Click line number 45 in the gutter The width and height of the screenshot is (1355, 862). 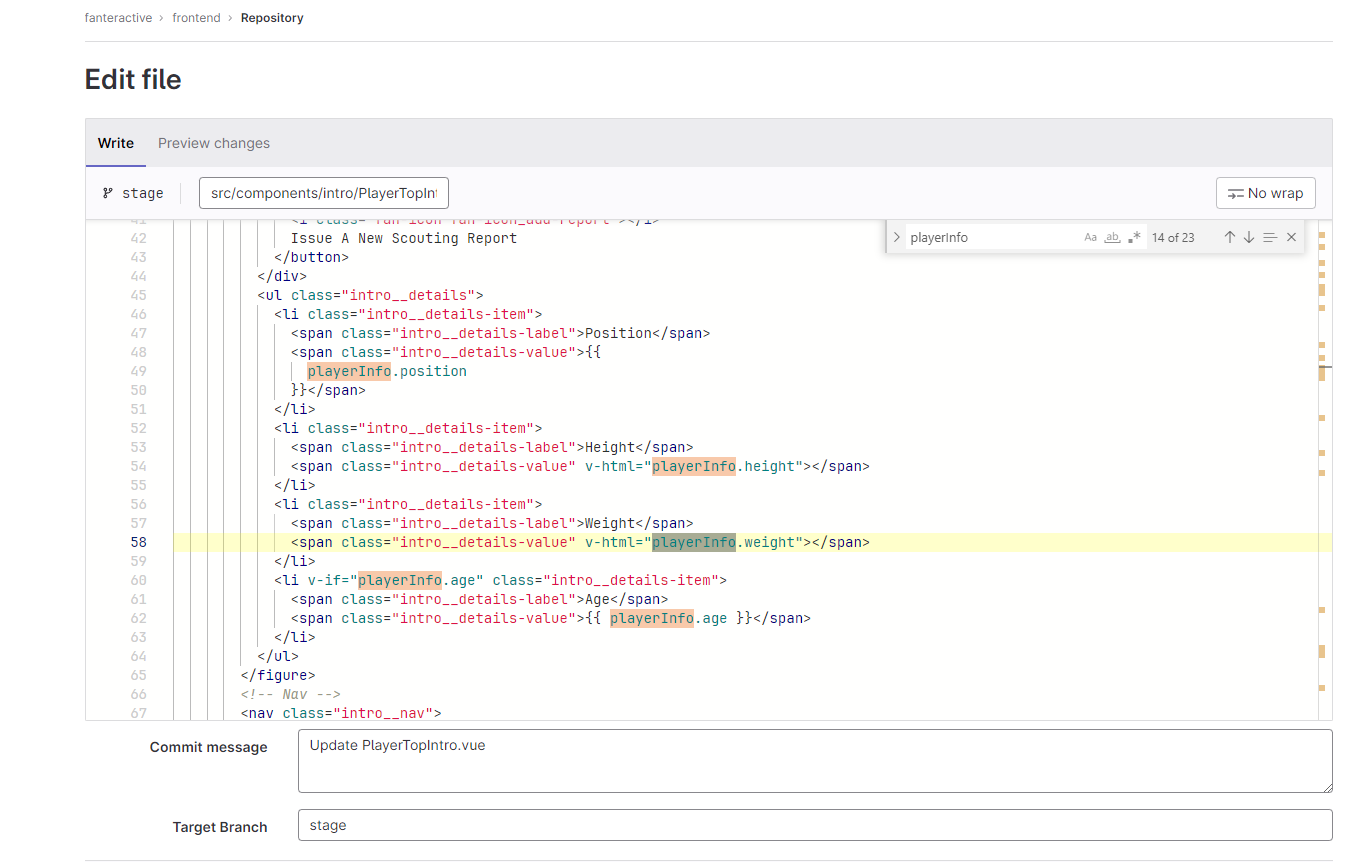138,295
